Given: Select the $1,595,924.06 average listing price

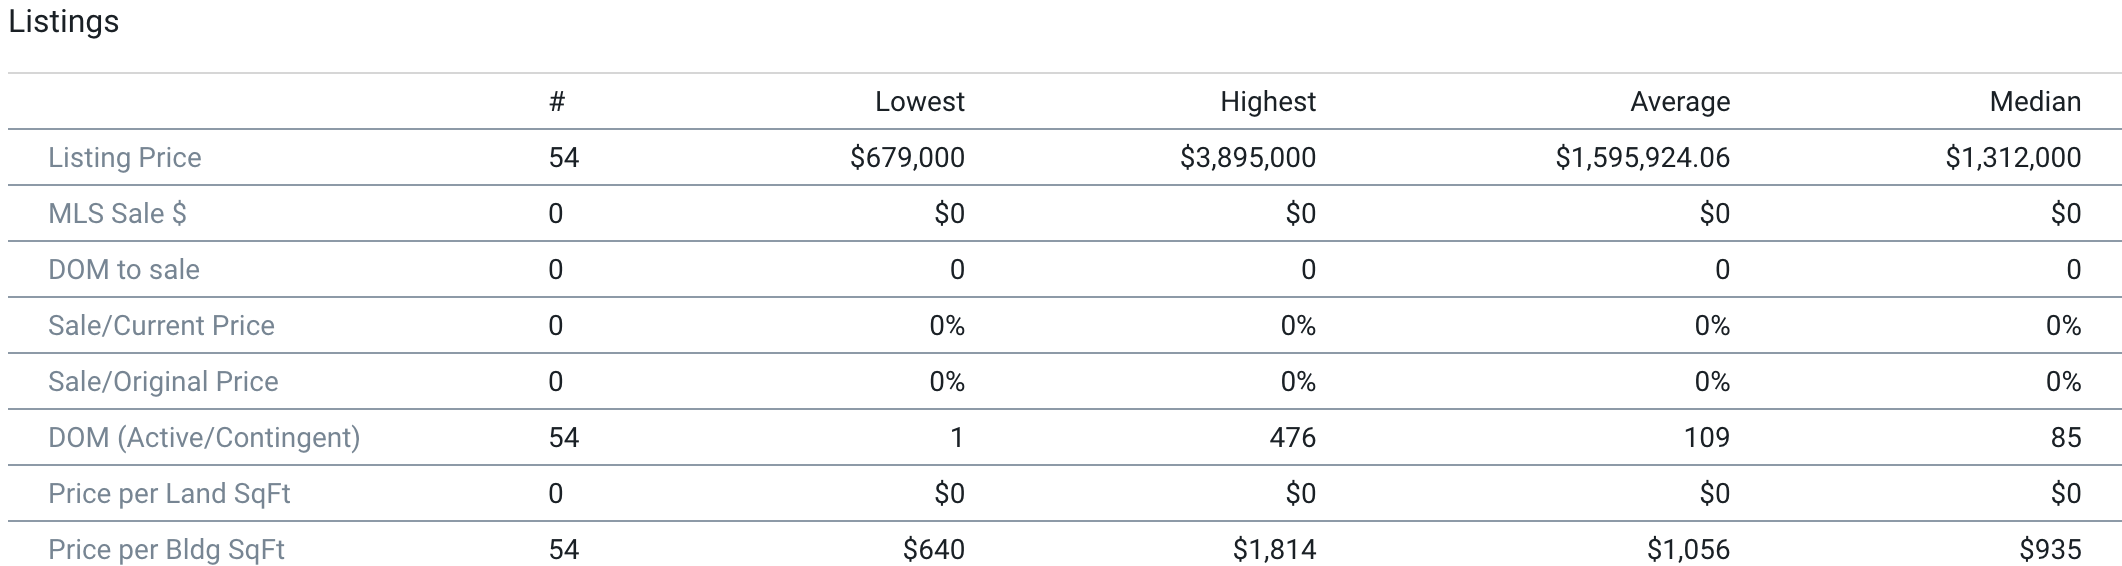Looking at the screenshot, I should (x=1642, y=157).
